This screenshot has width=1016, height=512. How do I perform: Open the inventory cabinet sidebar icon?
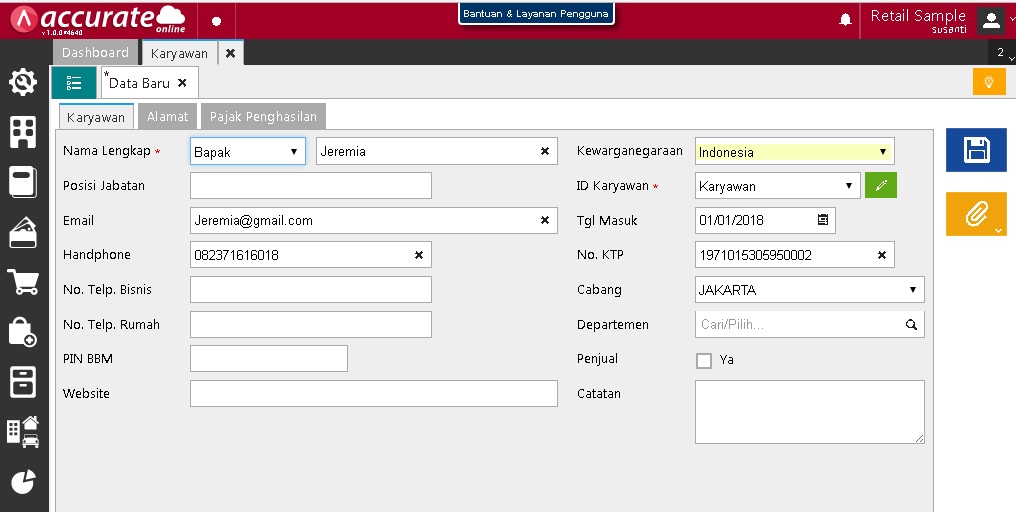tap(23, 382)
